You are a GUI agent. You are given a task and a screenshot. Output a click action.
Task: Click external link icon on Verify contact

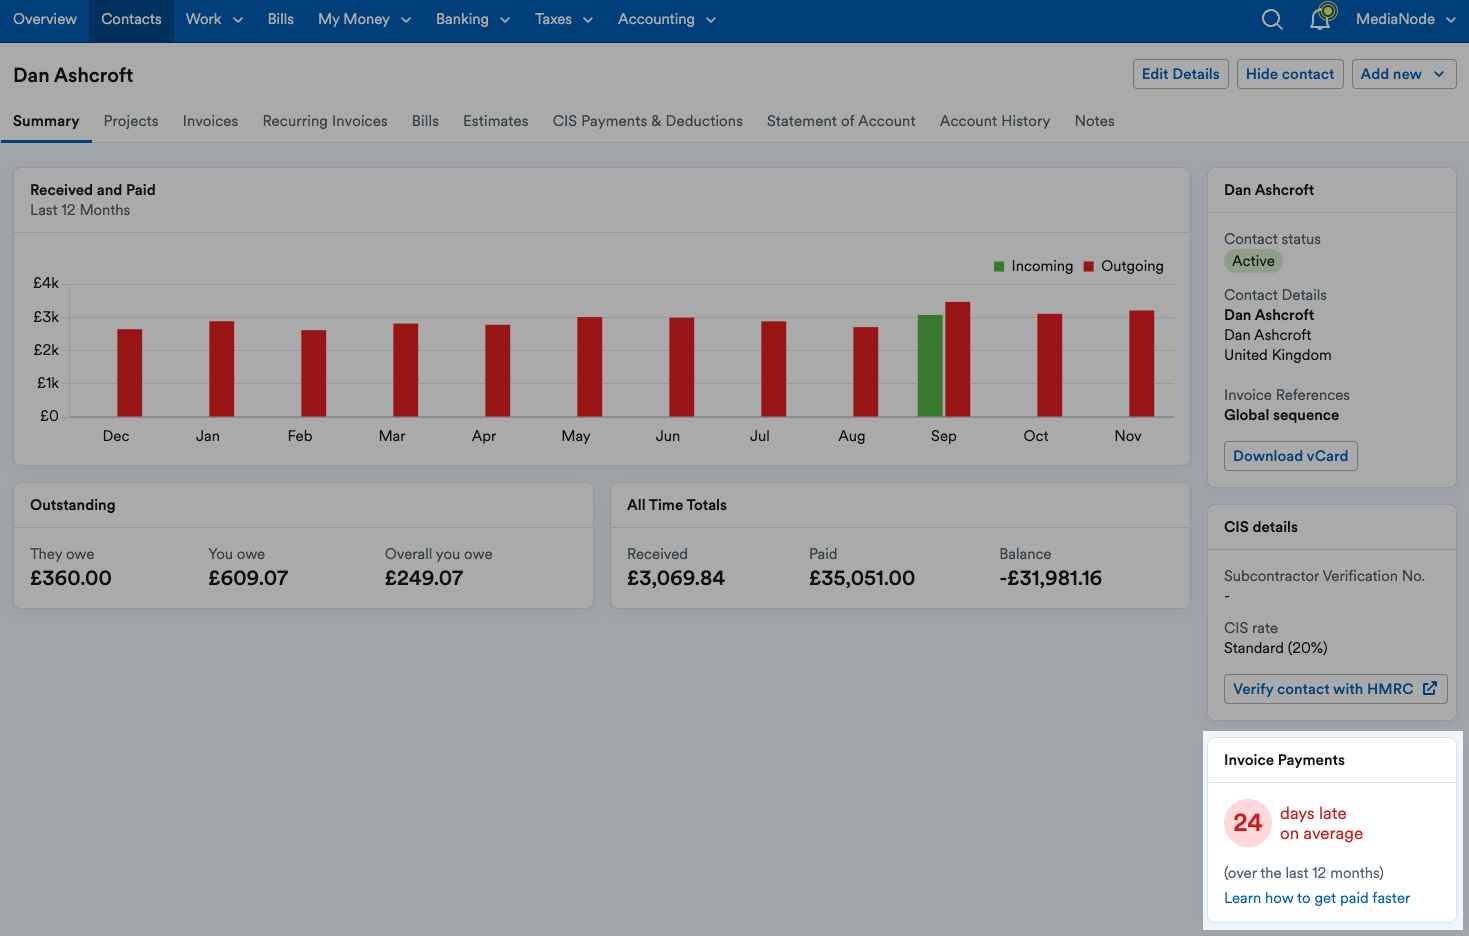[x=1430, y=688]
